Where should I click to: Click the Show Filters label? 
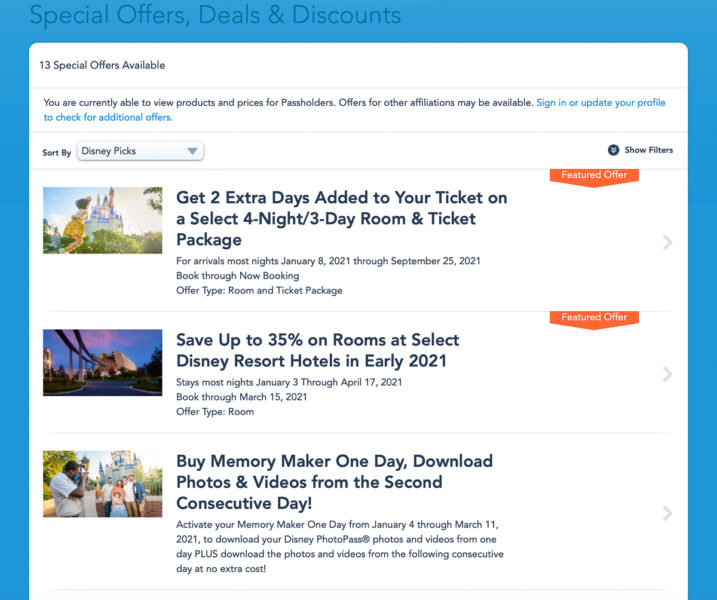(648, 150)
